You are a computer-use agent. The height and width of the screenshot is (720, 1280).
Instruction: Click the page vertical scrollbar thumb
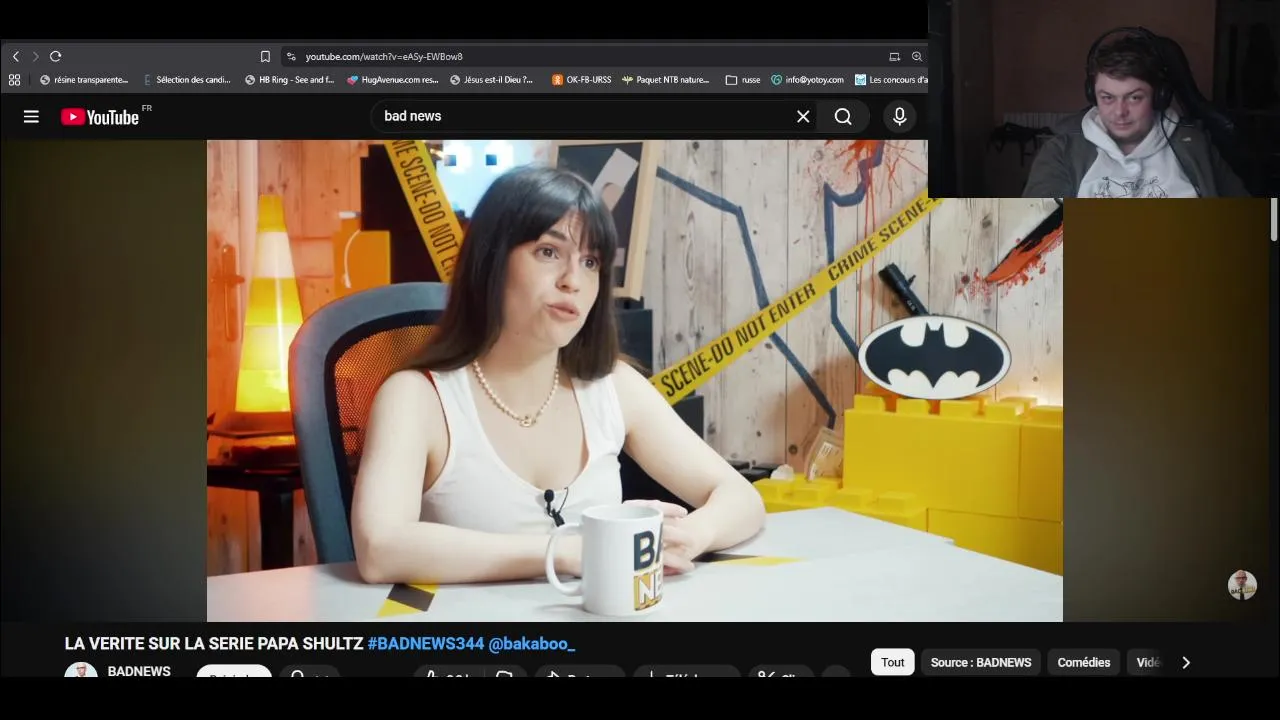[1274, 219]
